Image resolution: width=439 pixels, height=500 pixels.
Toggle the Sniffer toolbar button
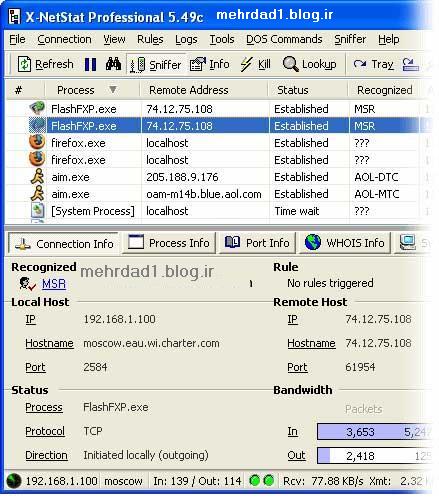click(x=156, y=64)
